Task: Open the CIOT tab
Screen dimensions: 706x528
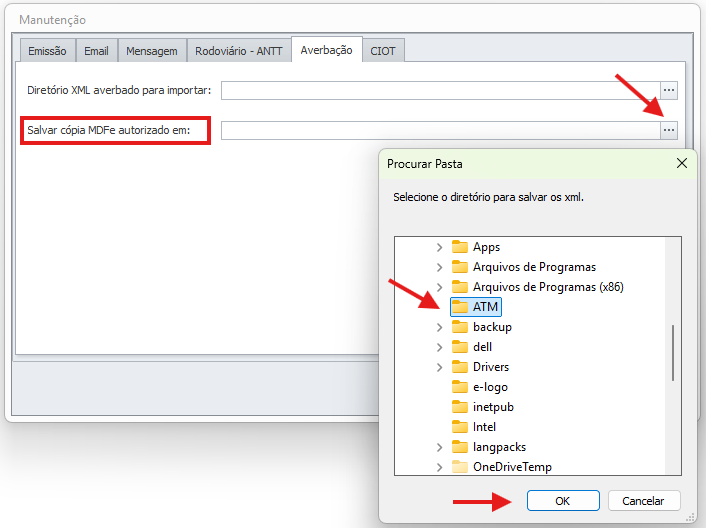Action: 383,51
